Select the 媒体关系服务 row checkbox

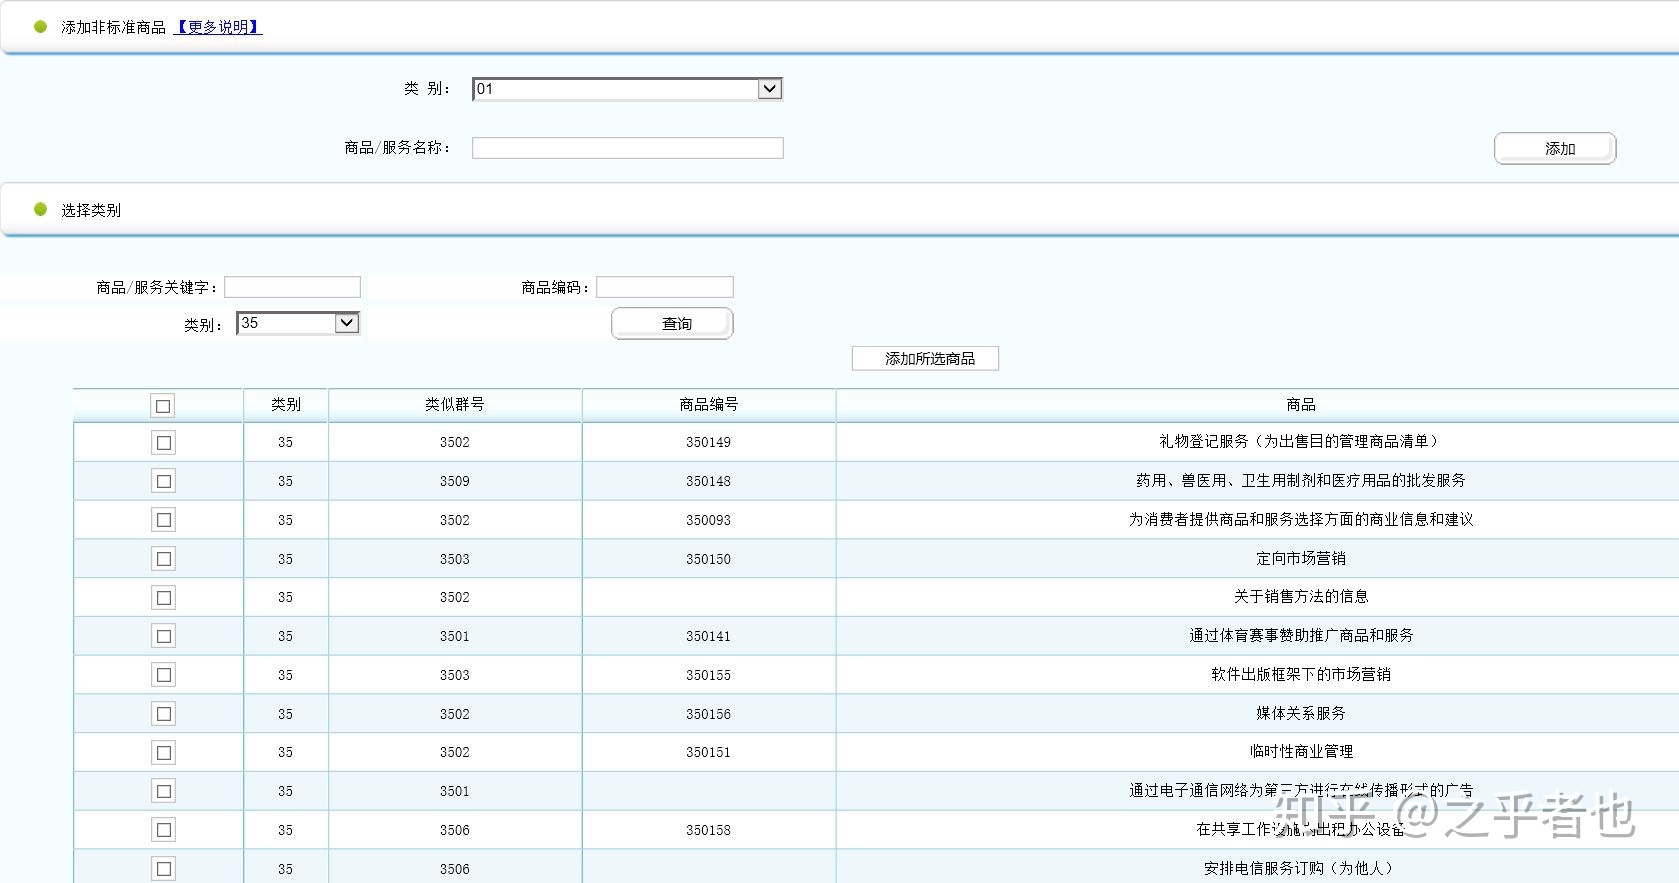tap(163, 714)
